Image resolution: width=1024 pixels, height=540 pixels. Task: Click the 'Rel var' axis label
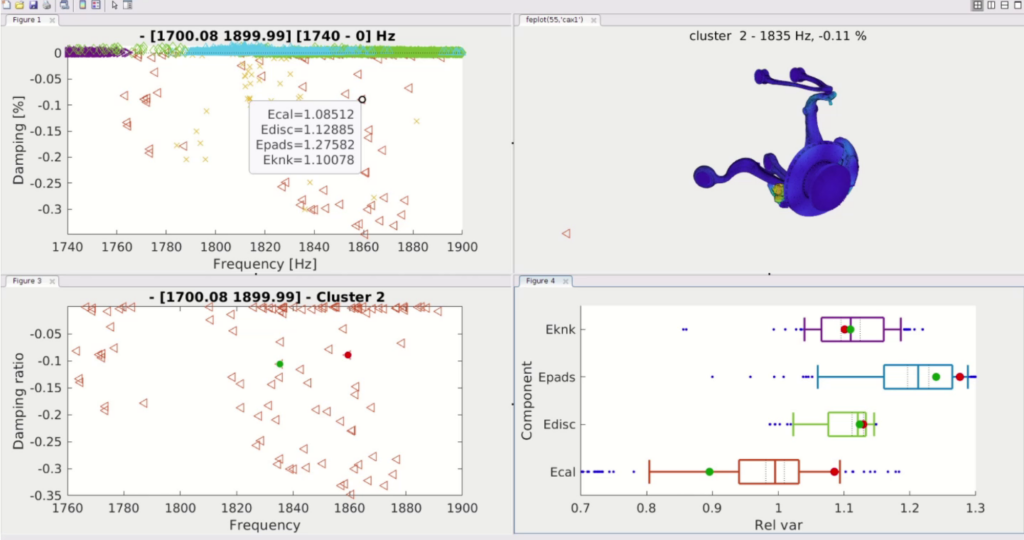coord(778,525)
